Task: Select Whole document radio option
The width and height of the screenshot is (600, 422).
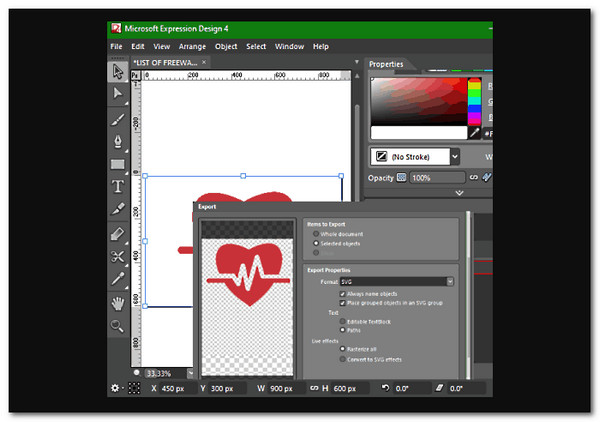Action: tap(316, 234)
